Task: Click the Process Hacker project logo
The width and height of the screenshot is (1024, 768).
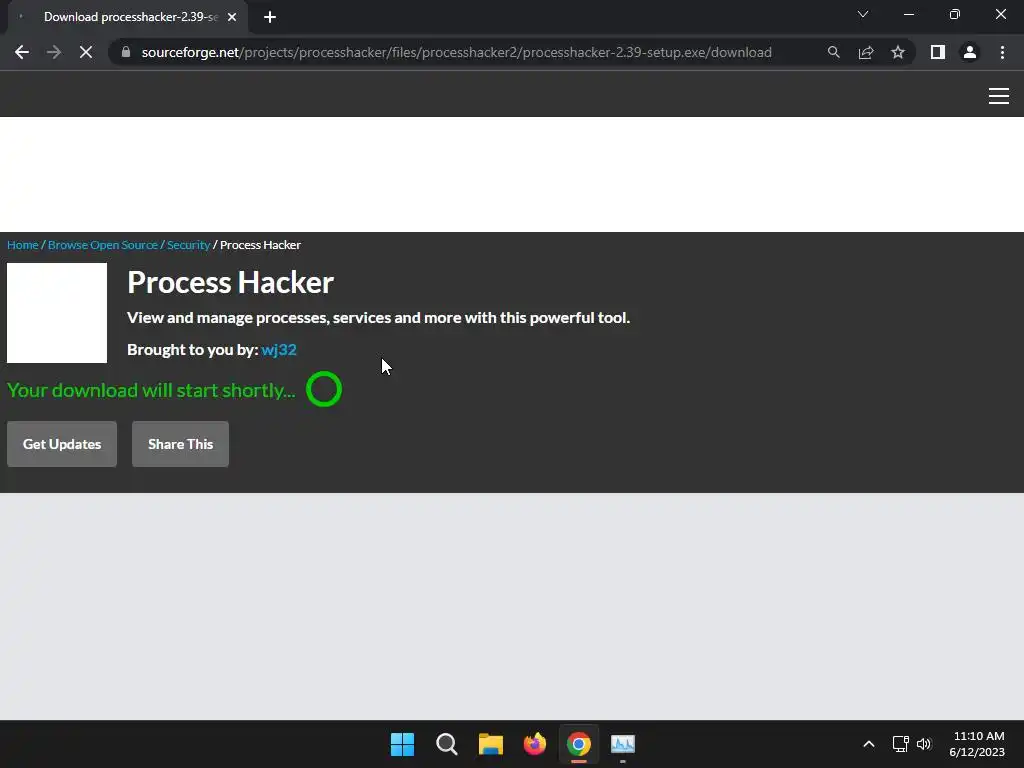Action: pos(57,313)
